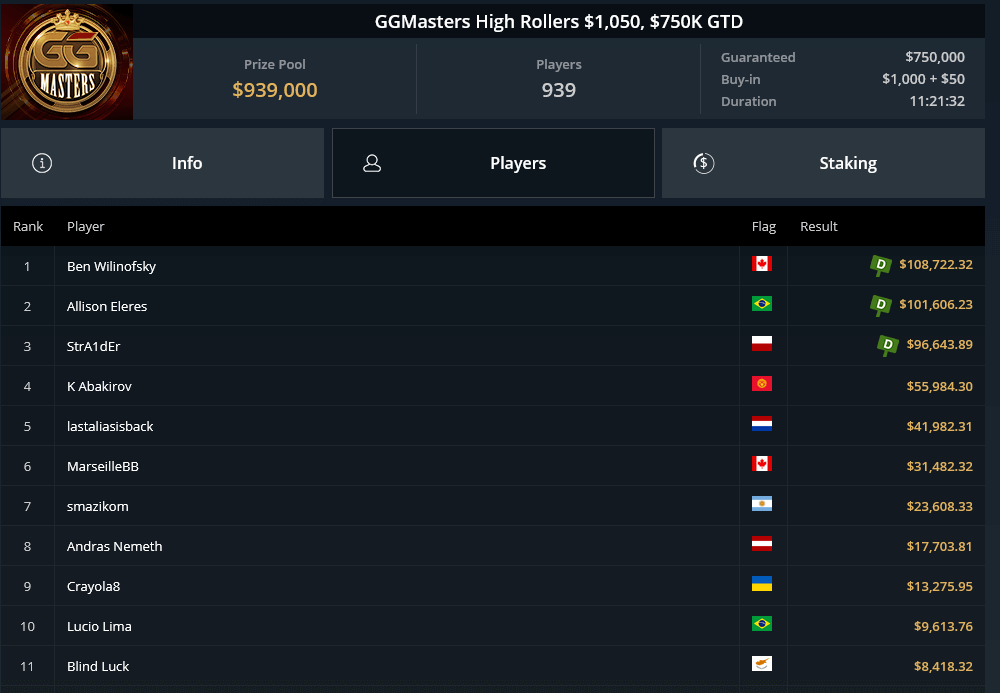Click the Kyrgyzstan flag beside K Abakirov
The image size is (1000, 693).
tap(764, 385)
